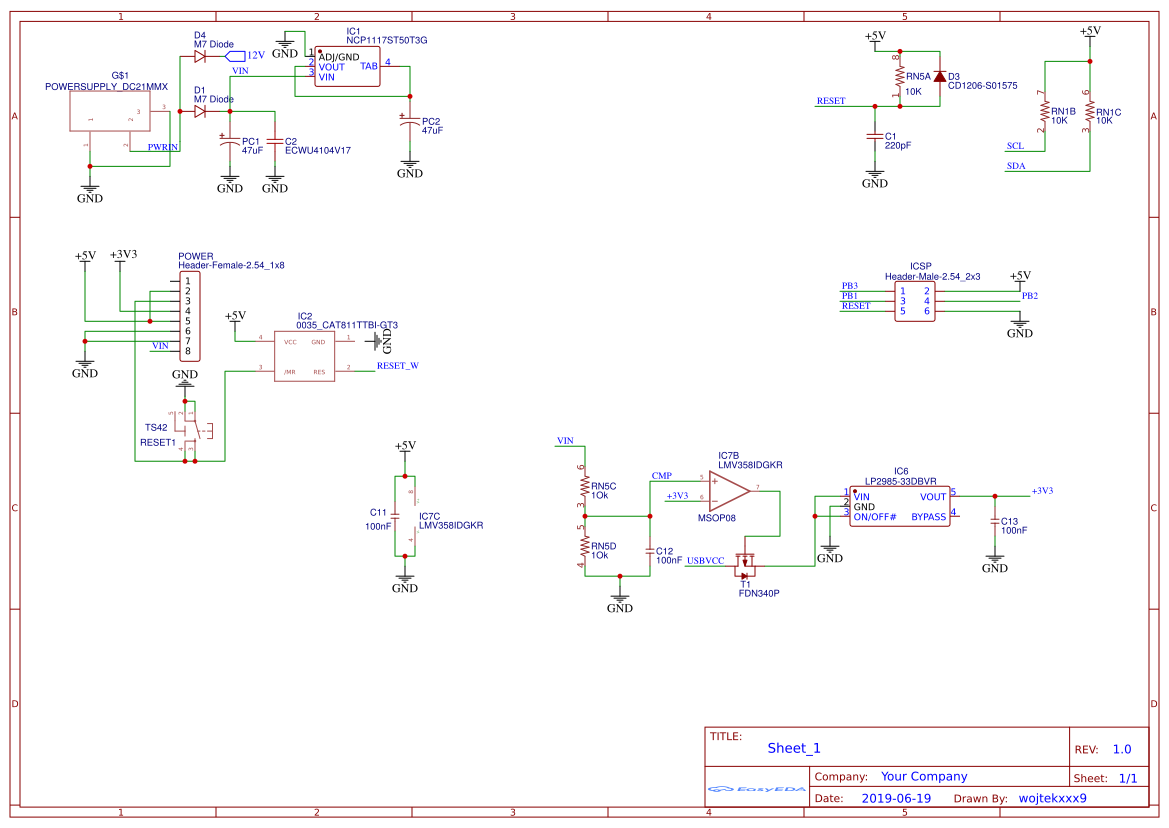This screenshot has height=828, width=1169.
Task: Select the ICSP 2x3 header symbol
Action: coord(914,302)
